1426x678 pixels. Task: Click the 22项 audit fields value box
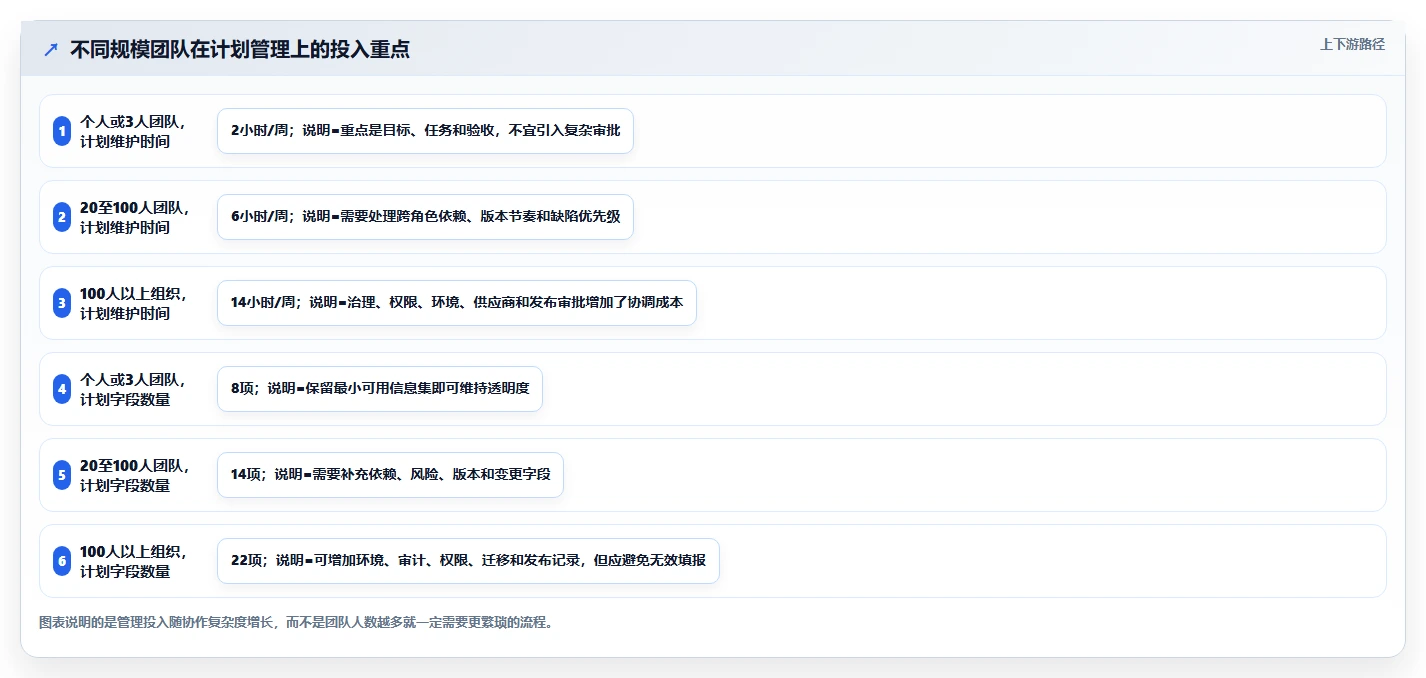point(468,561)
